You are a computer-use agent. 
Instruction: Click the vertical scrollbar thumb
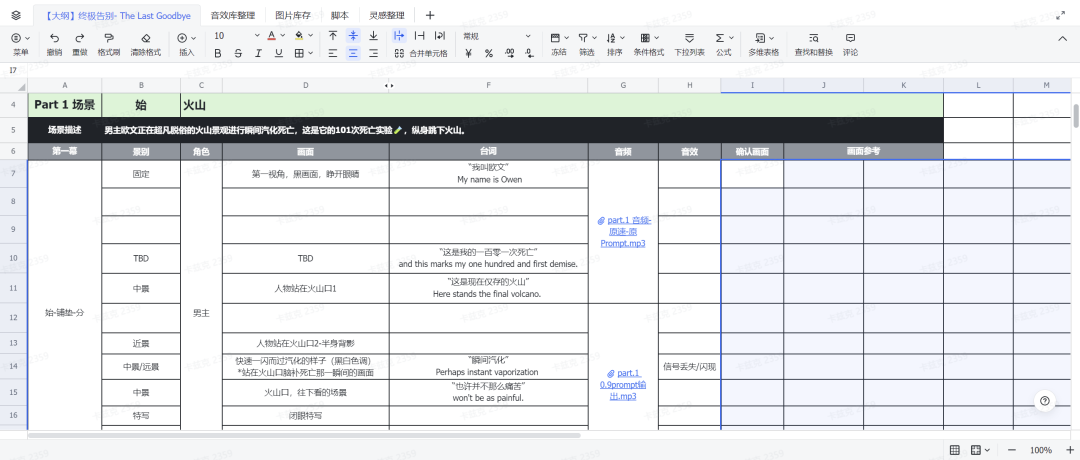click(1076, 116)
